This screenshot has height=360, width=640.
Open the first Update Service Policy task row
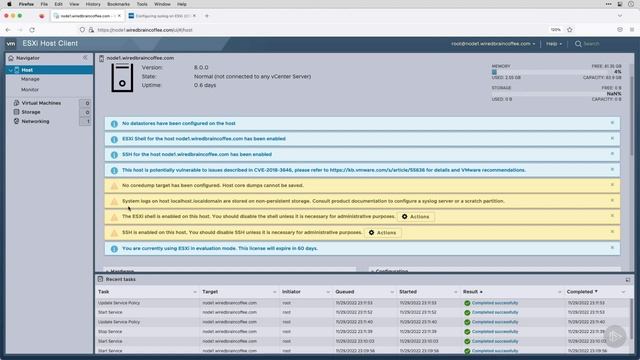[x=363, y=303]
